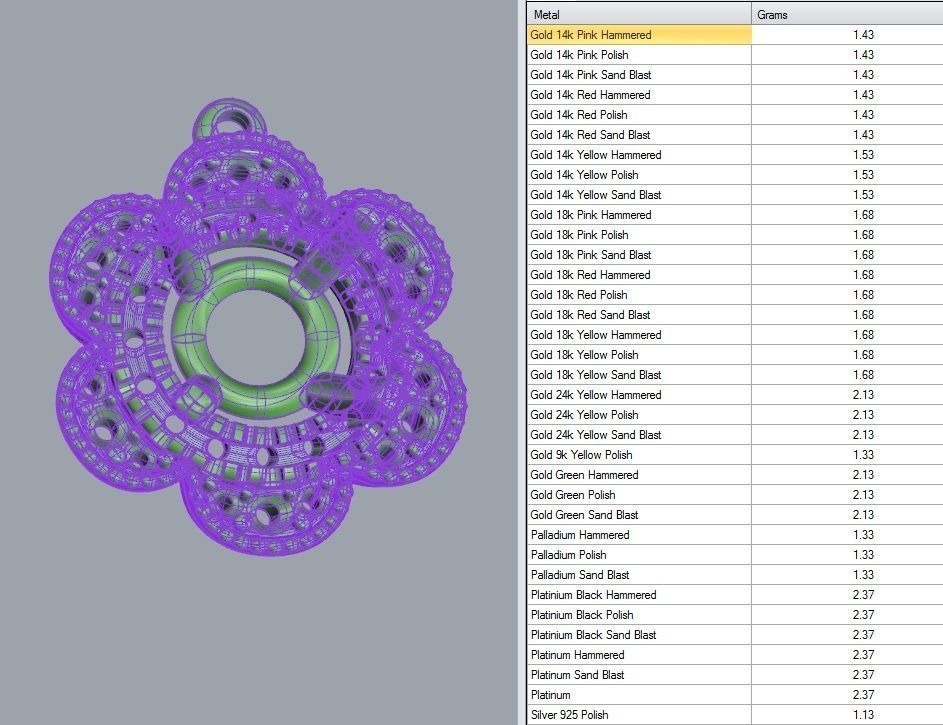Click the pendant bail loop at top
Image resolution: width=943 pixels, height=725 pixels.
[x=232, y=119]
